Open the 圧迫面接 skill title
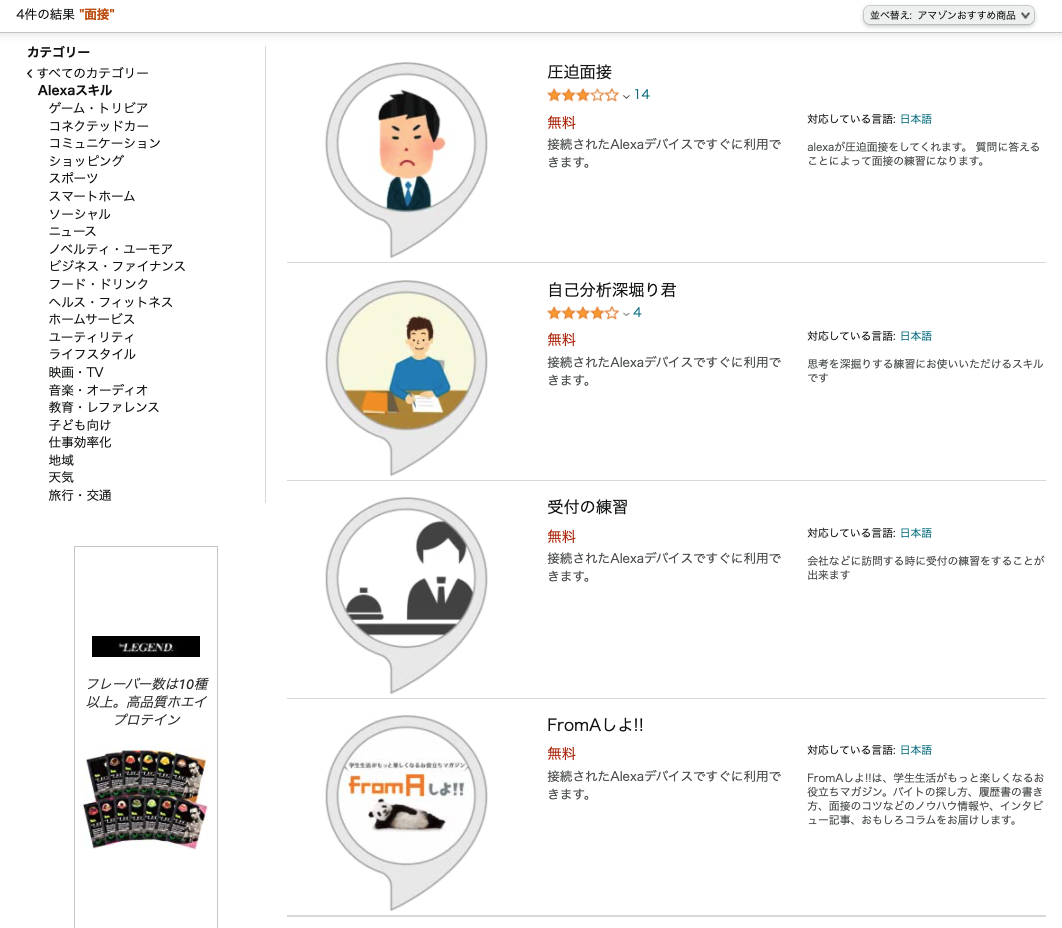The width and height of the screenshot is (1062, 928). tap(579, 72)
